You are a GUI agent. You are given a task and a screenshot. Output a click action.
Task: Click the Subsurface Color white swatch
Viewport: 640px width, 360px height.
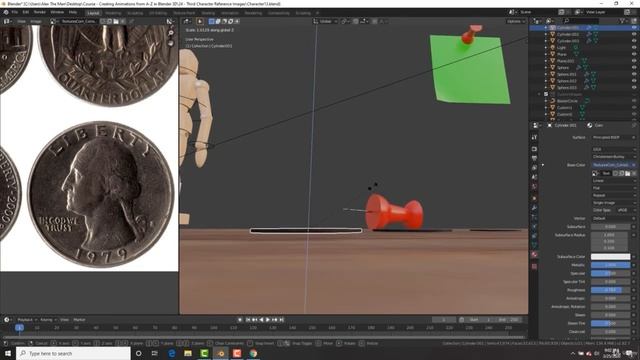(611, 257)
